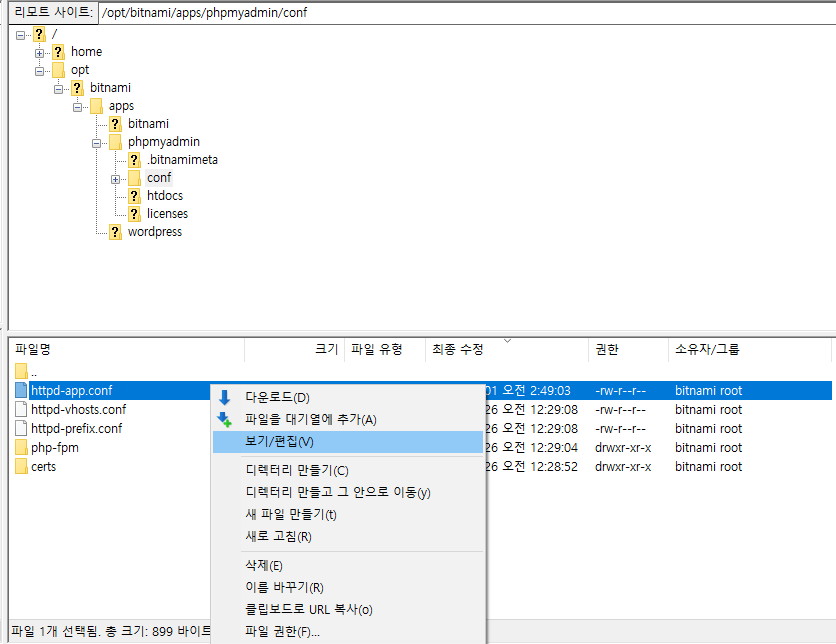Viewport: 836px width, 644px height.
Task: Choose Create new file (새 파일 만들기)
Action: 348,514
